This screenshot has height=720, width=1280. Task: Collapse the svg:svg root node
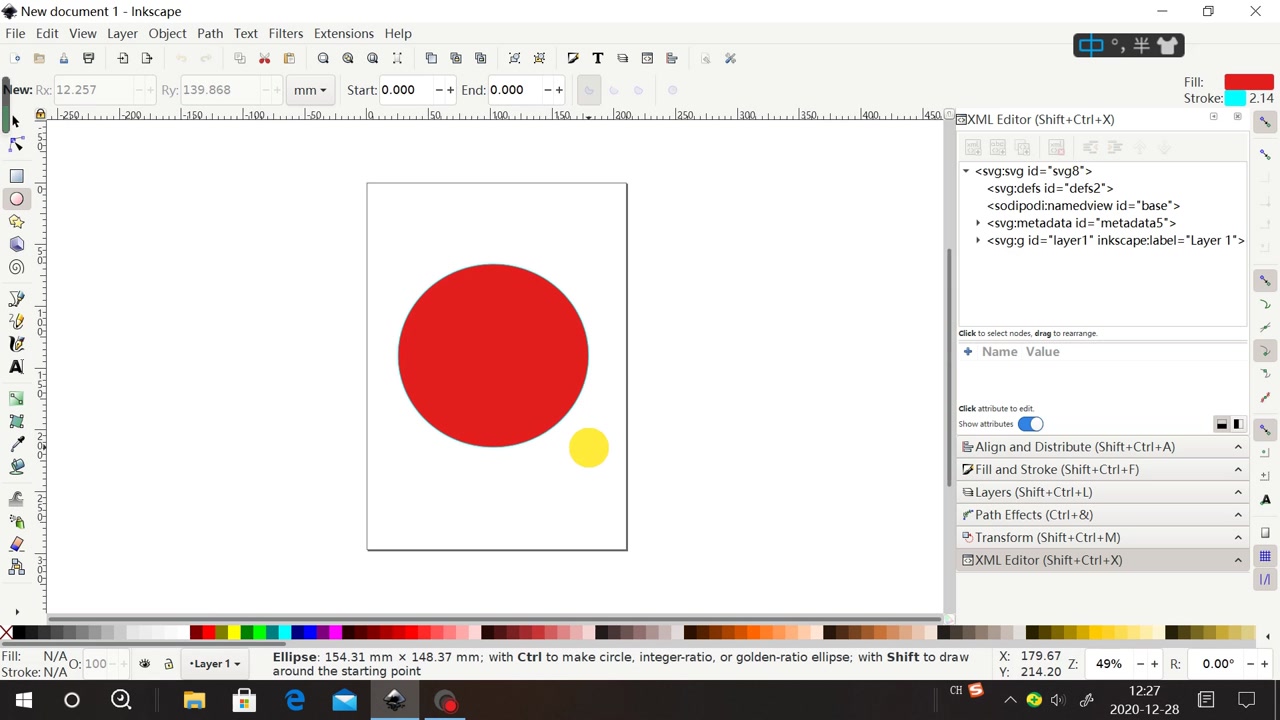point(966,171)
